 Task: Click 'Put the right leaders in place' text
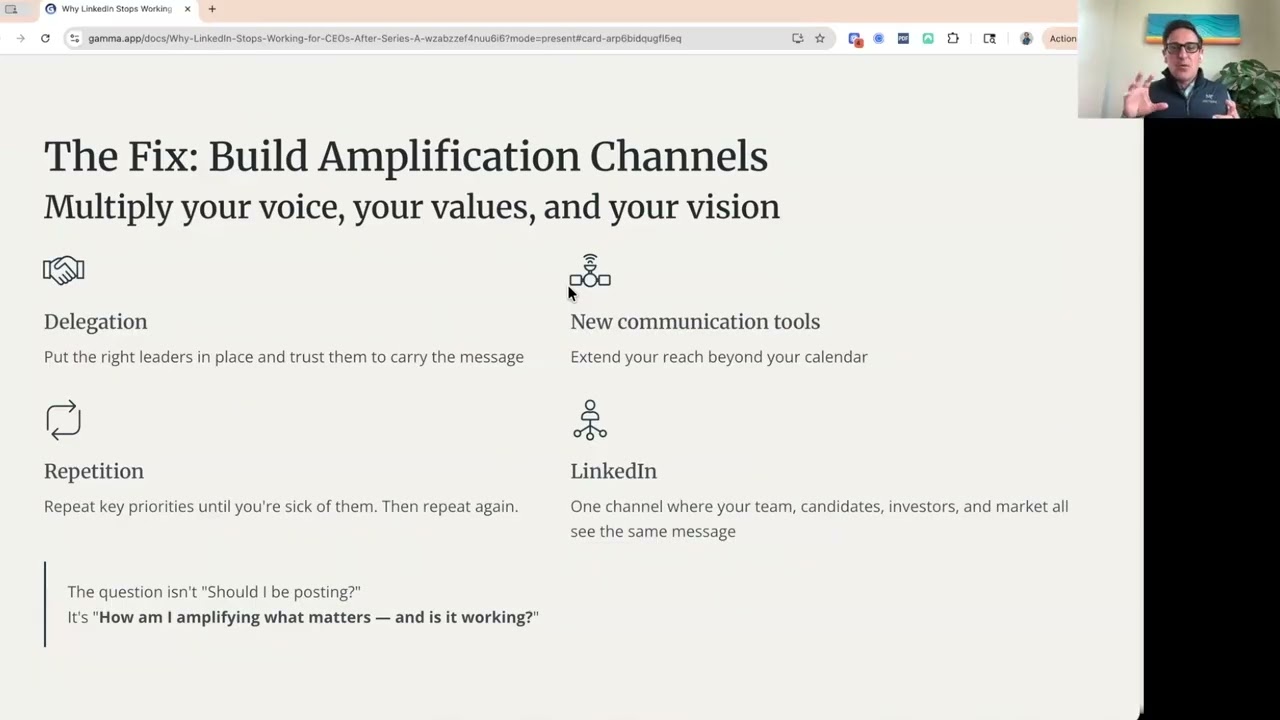tap(284, 357)
